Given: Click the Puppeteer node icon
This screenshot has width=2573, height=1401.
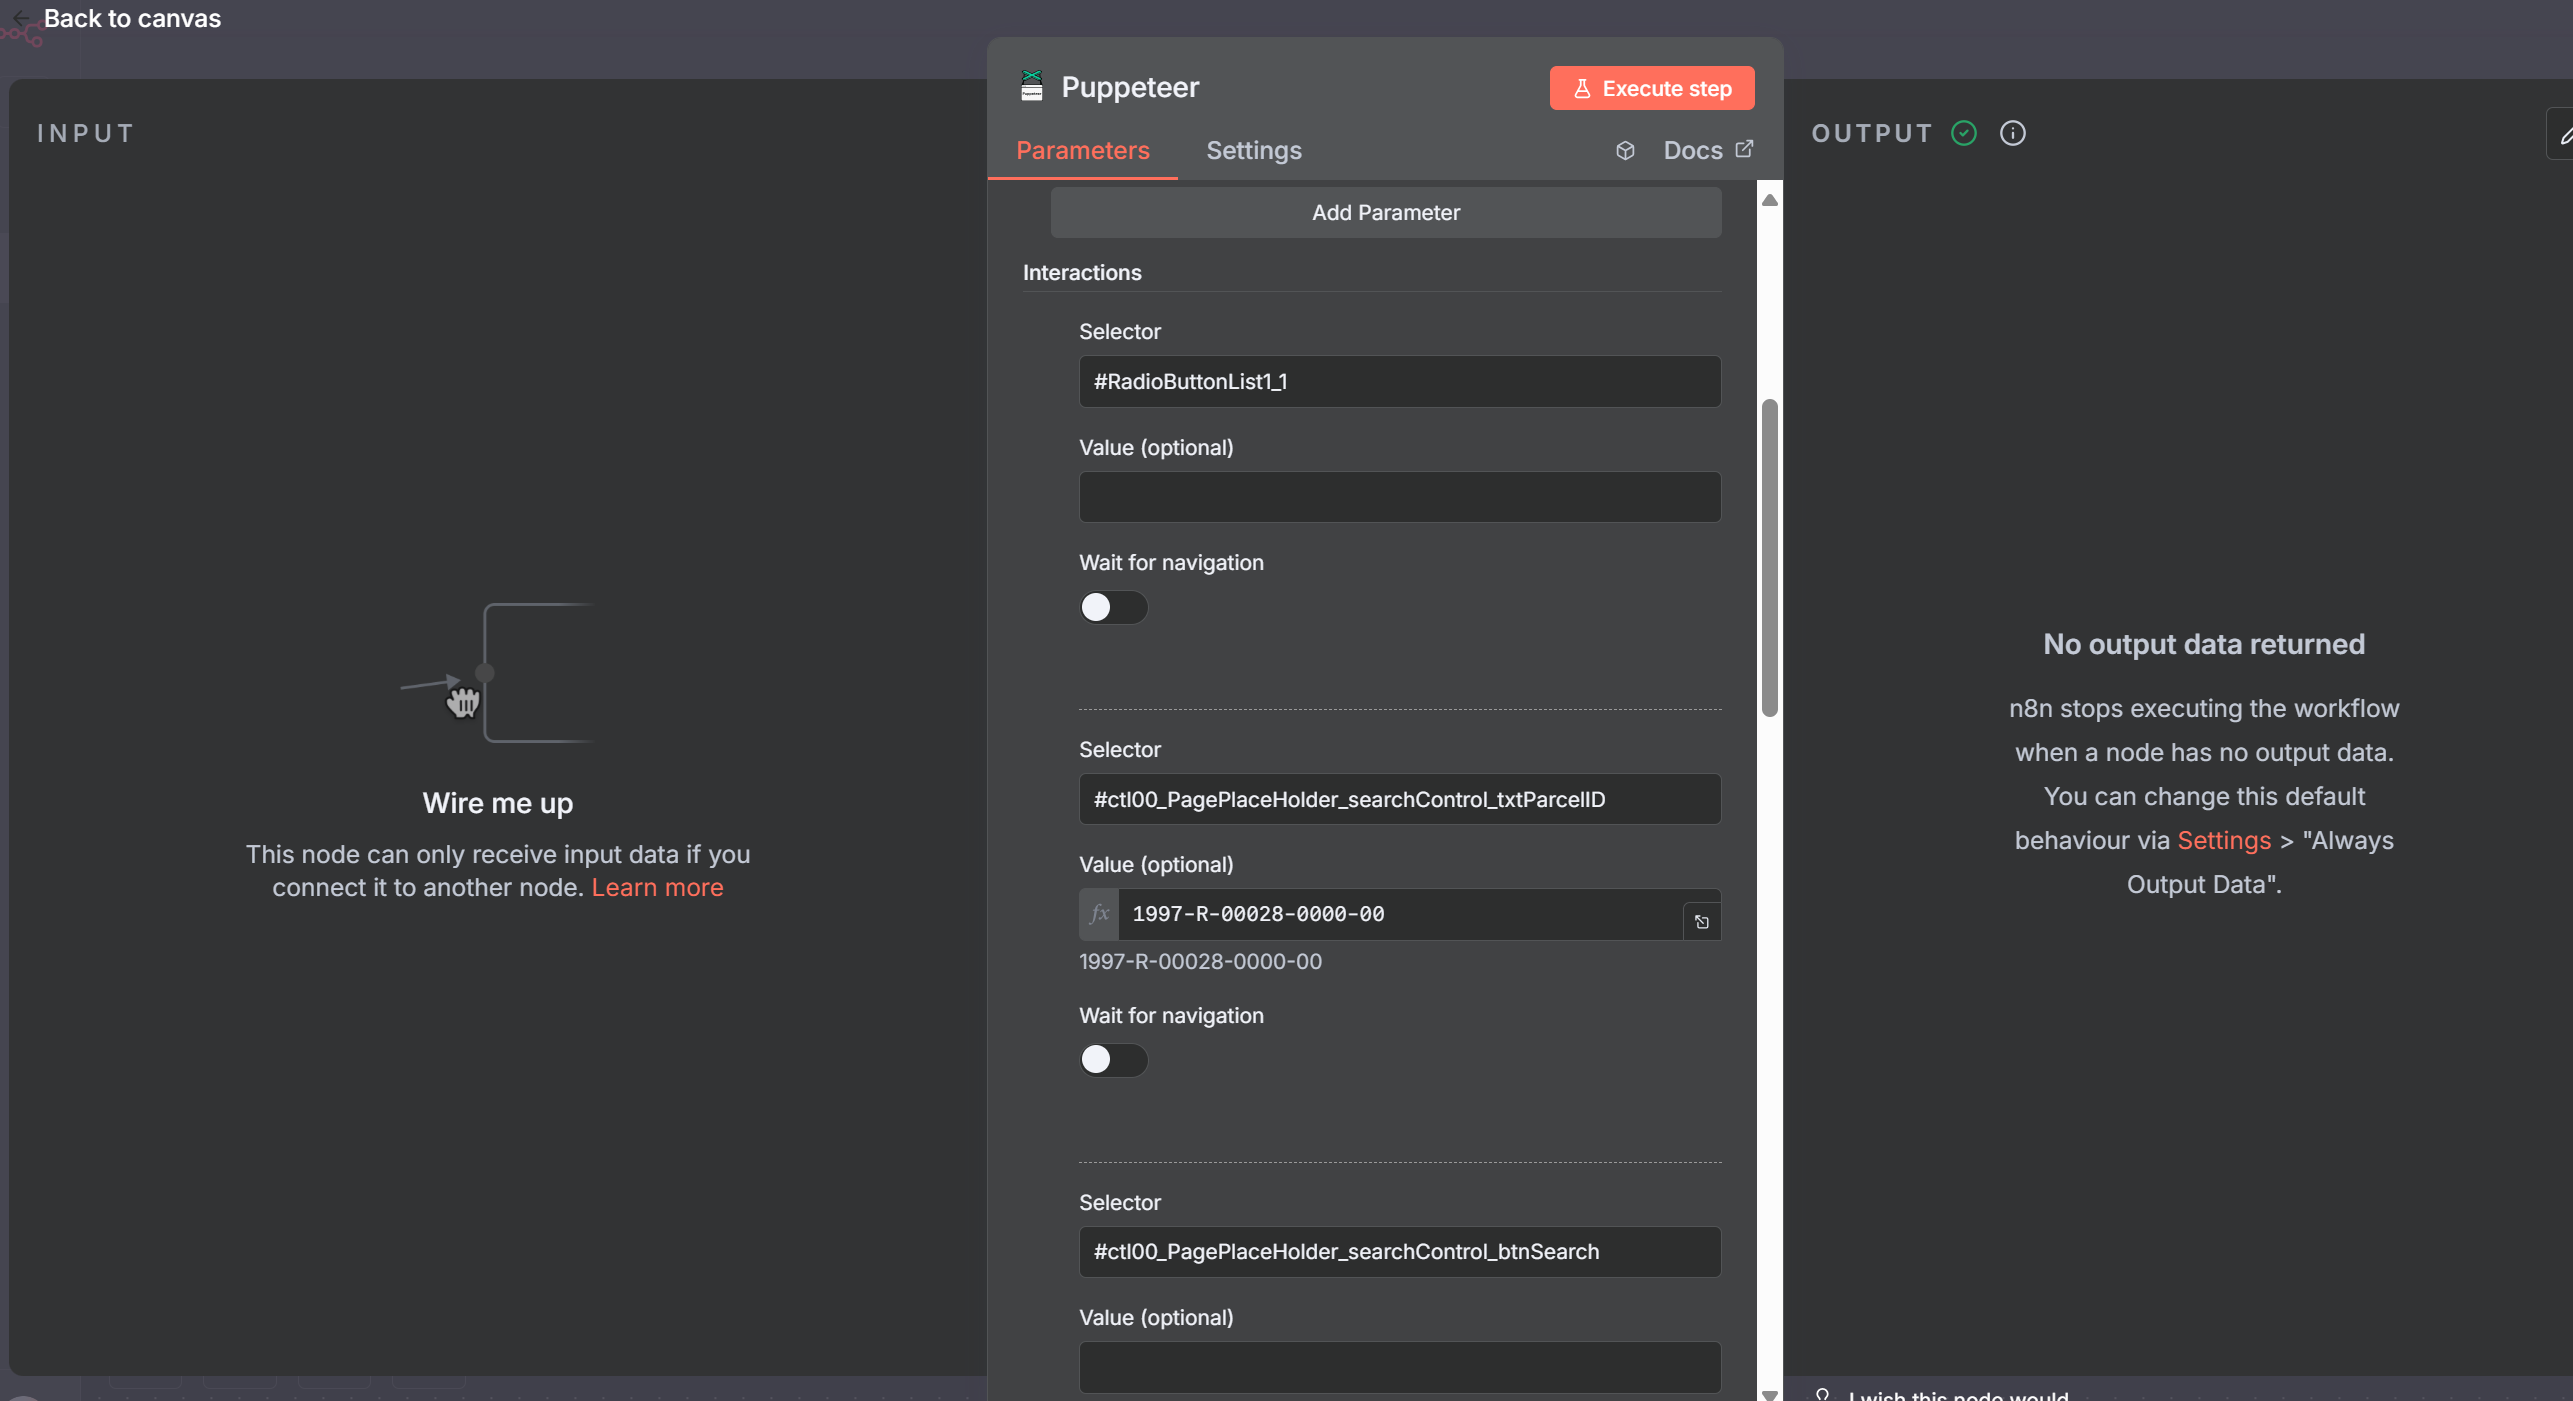Looking at the screenshot, I should click(1031, 86).
